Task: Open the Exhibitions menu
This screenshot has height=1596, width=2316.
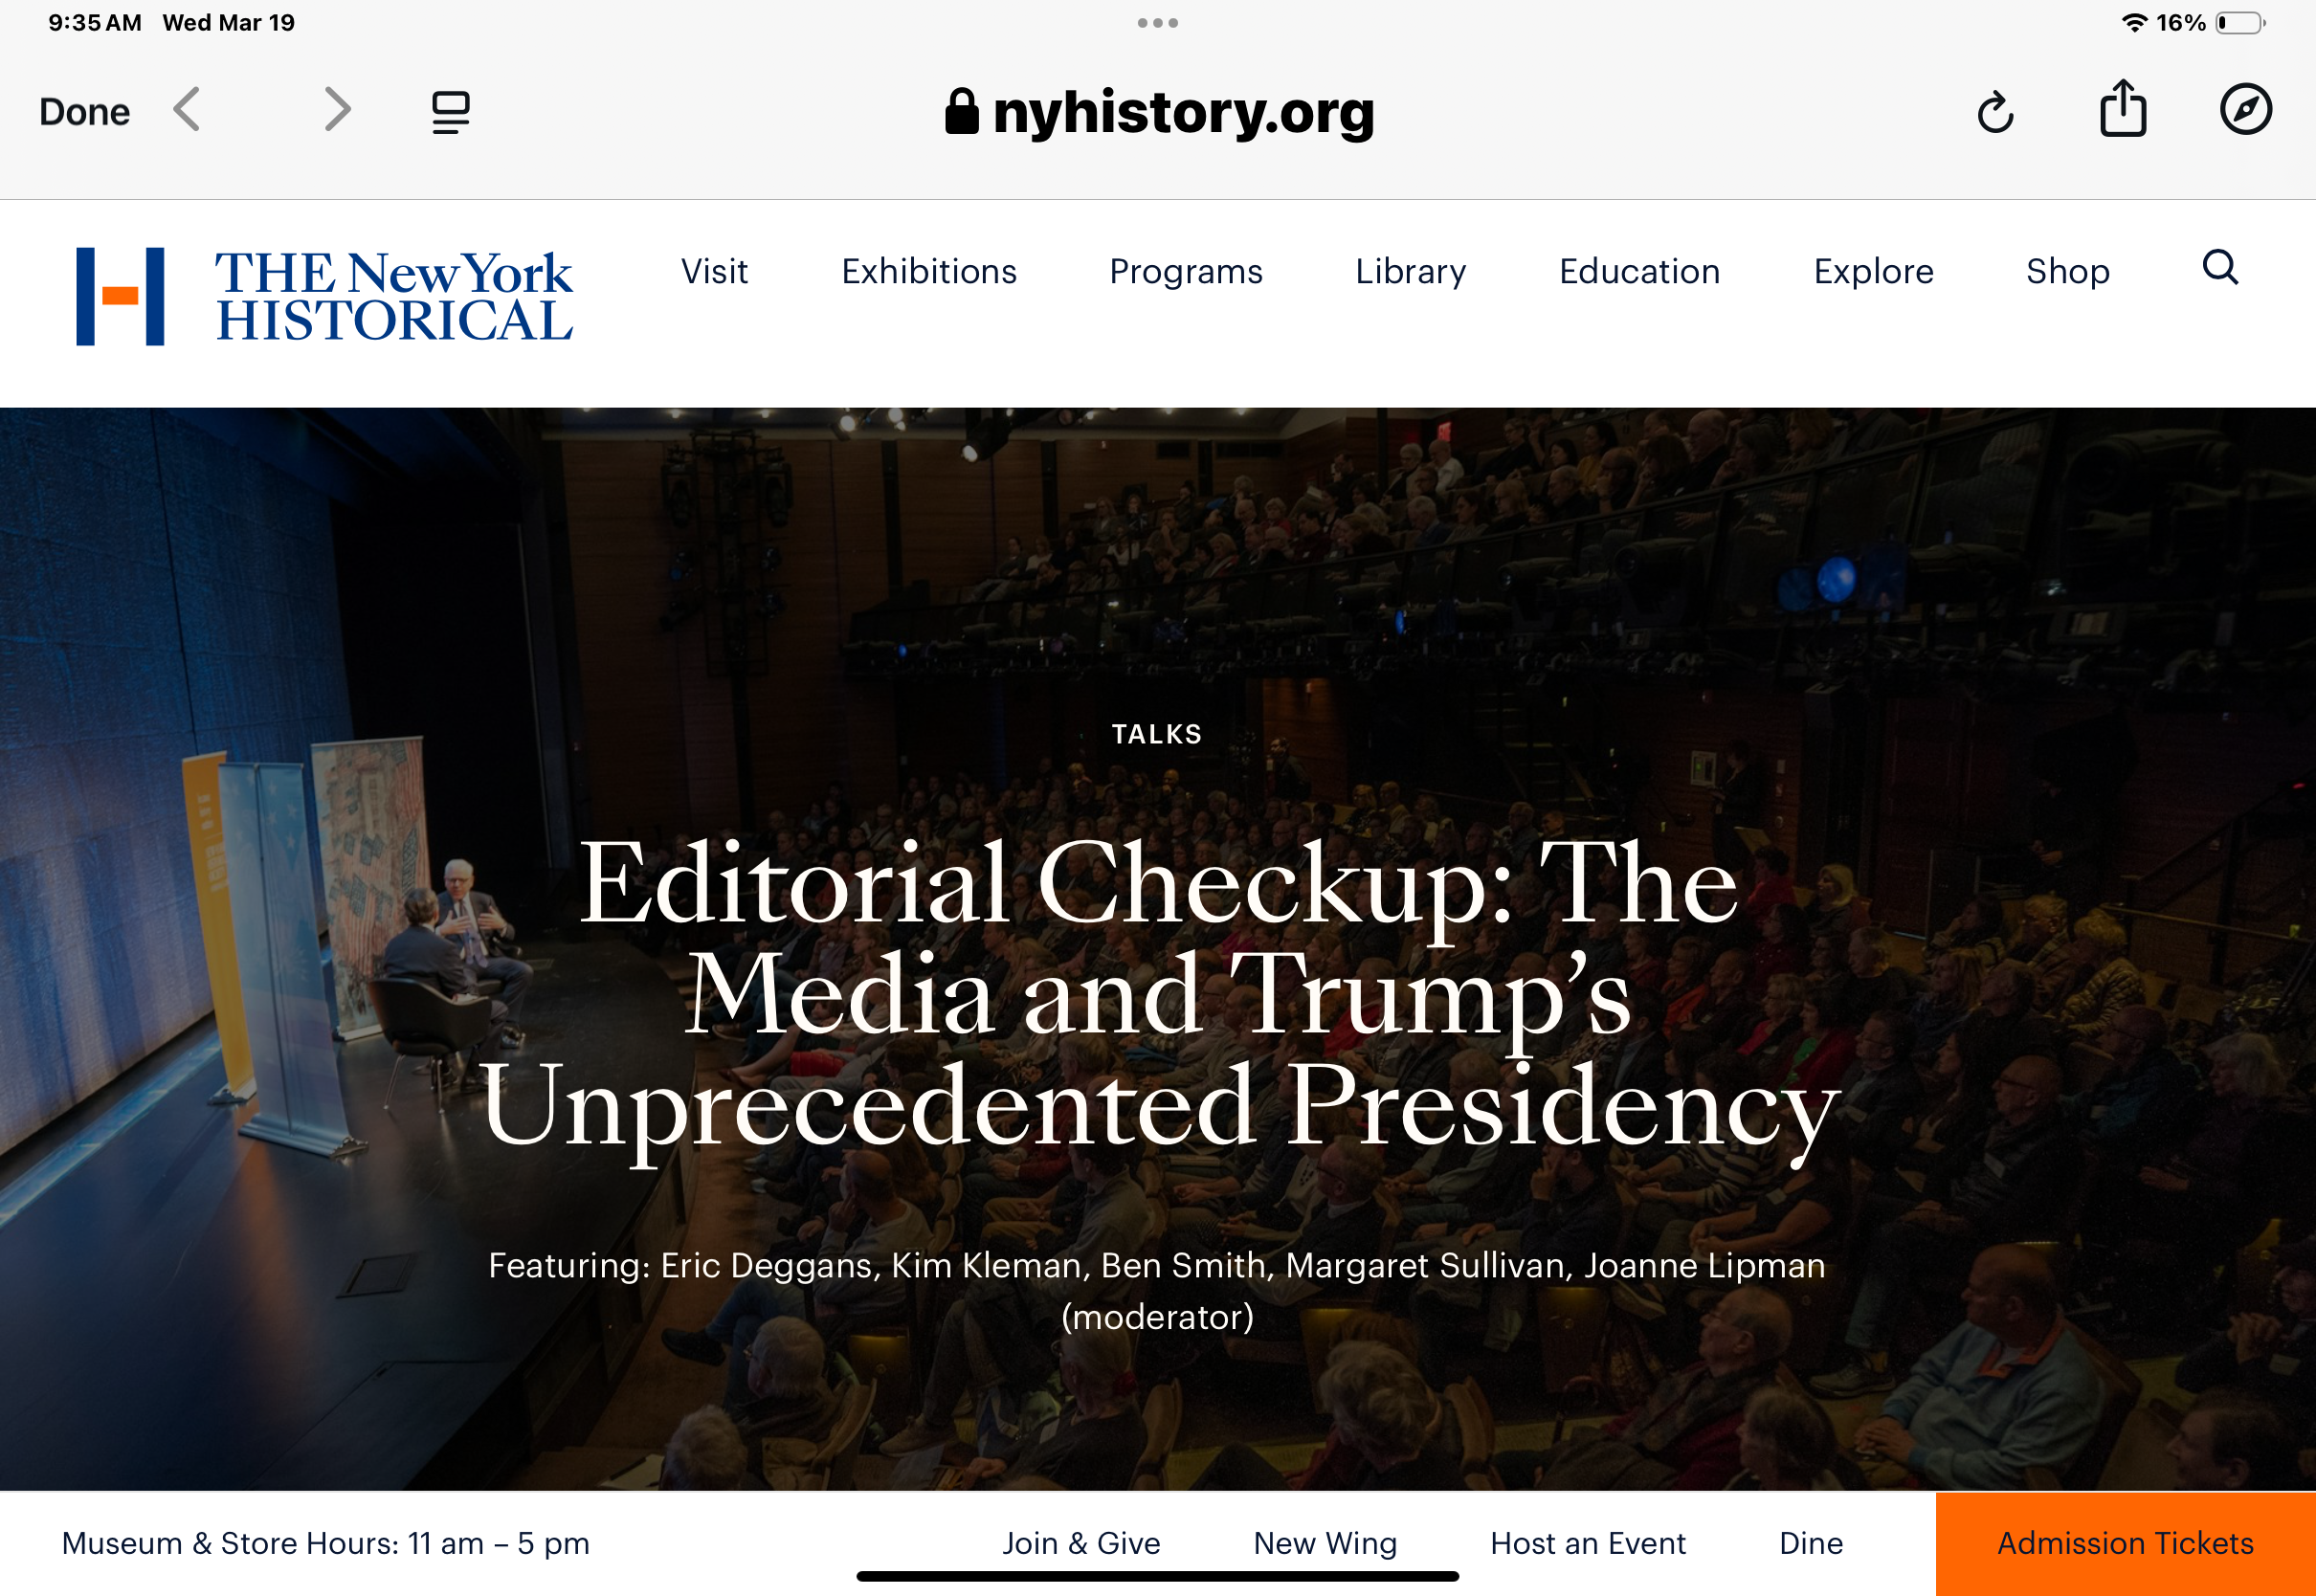Action: pos(929,271)
